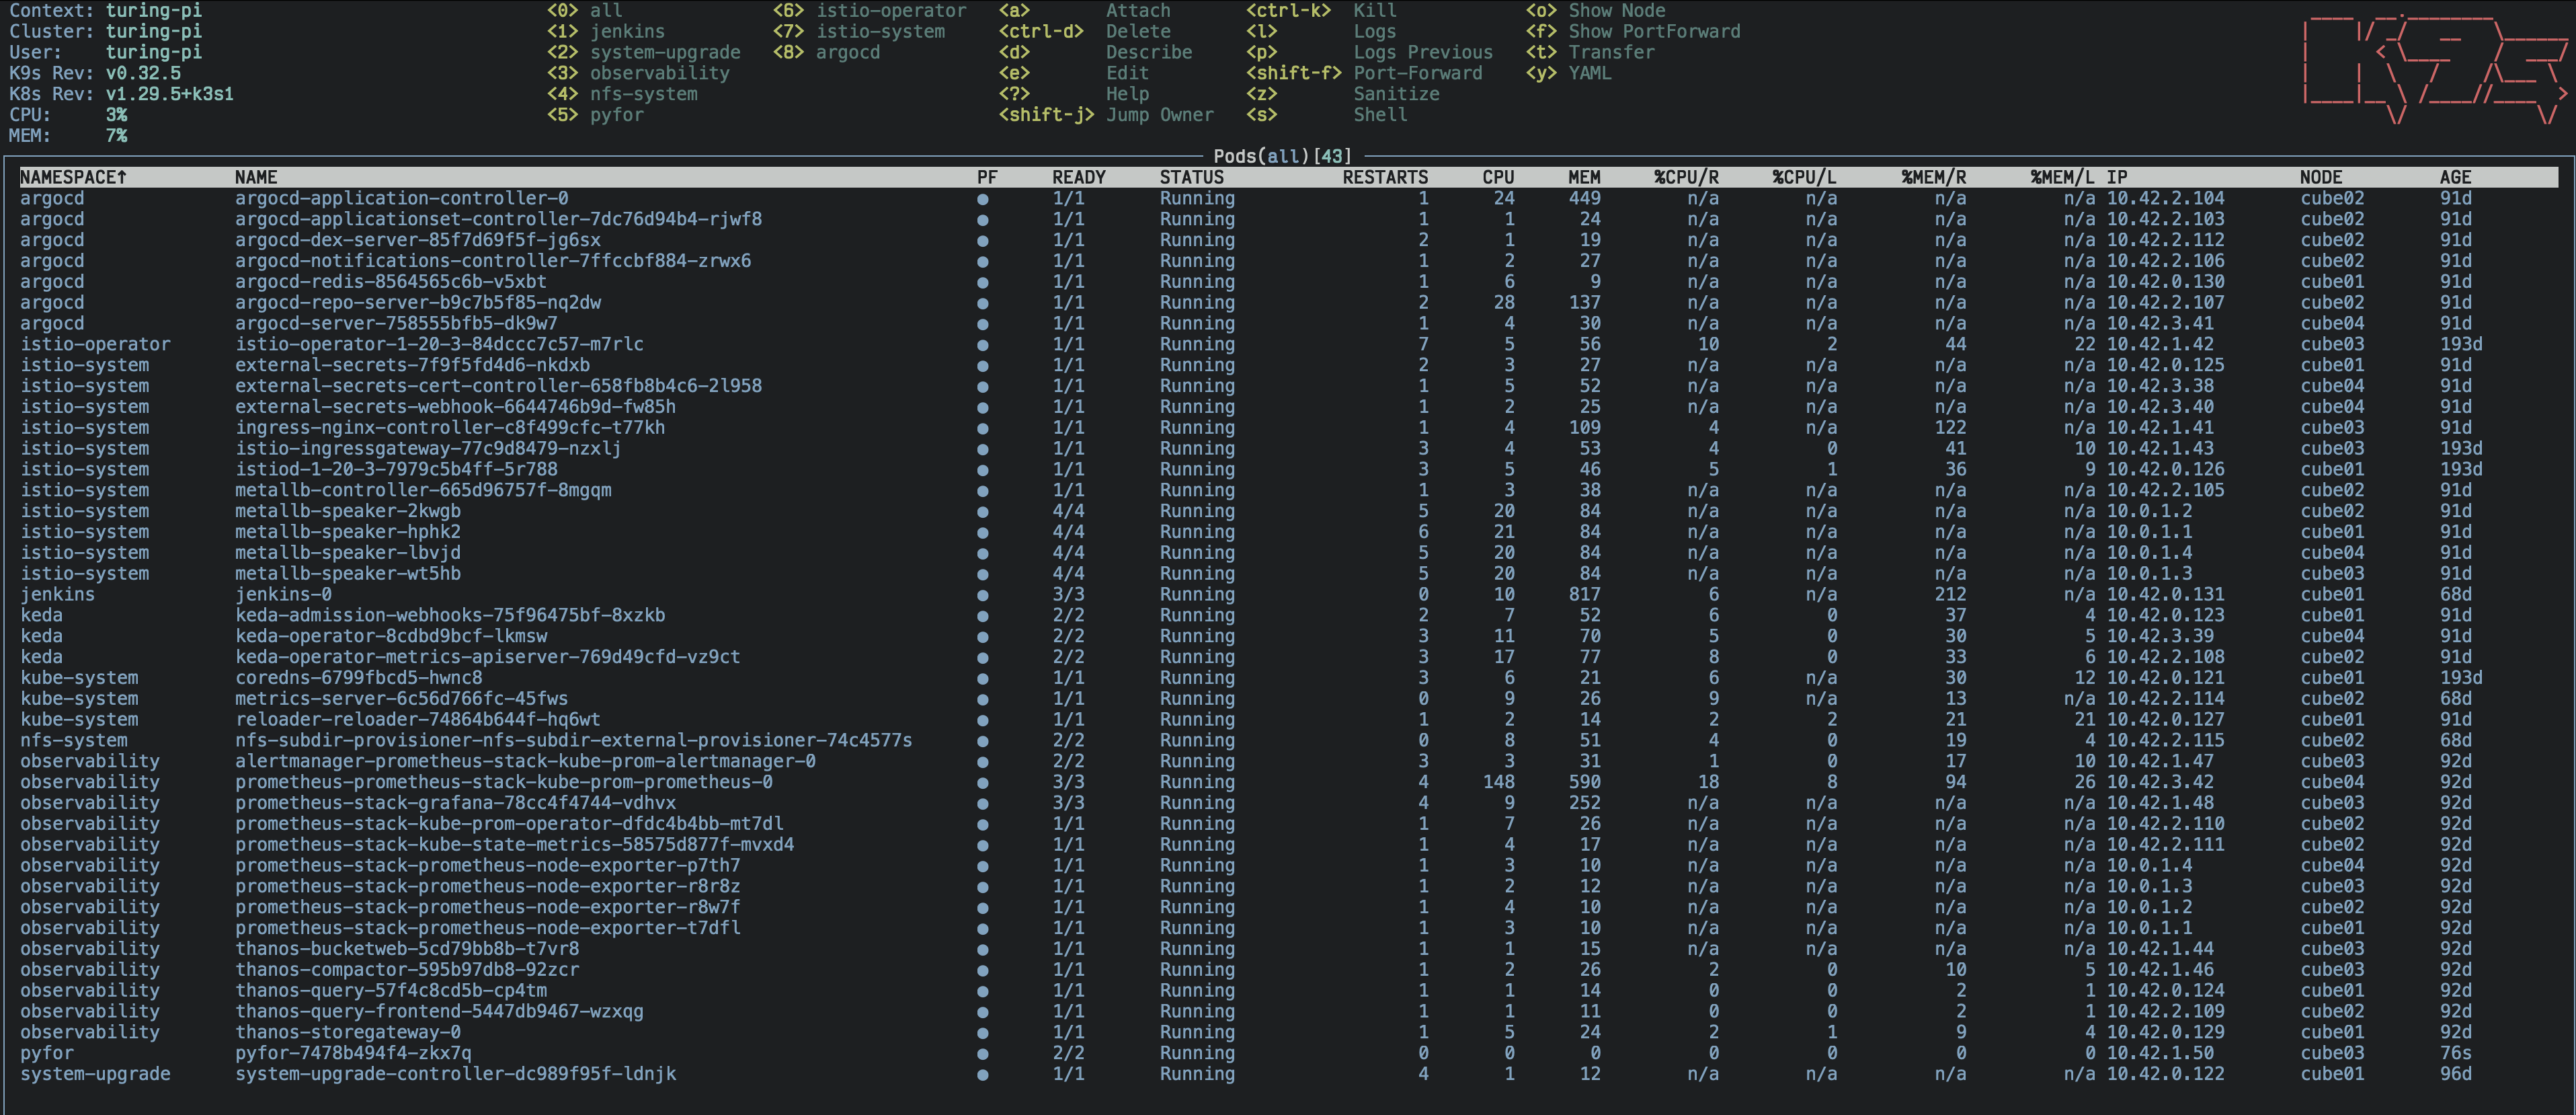
Task: Select the istio-system namespace shortcut
Action: [x=858, y=32]
